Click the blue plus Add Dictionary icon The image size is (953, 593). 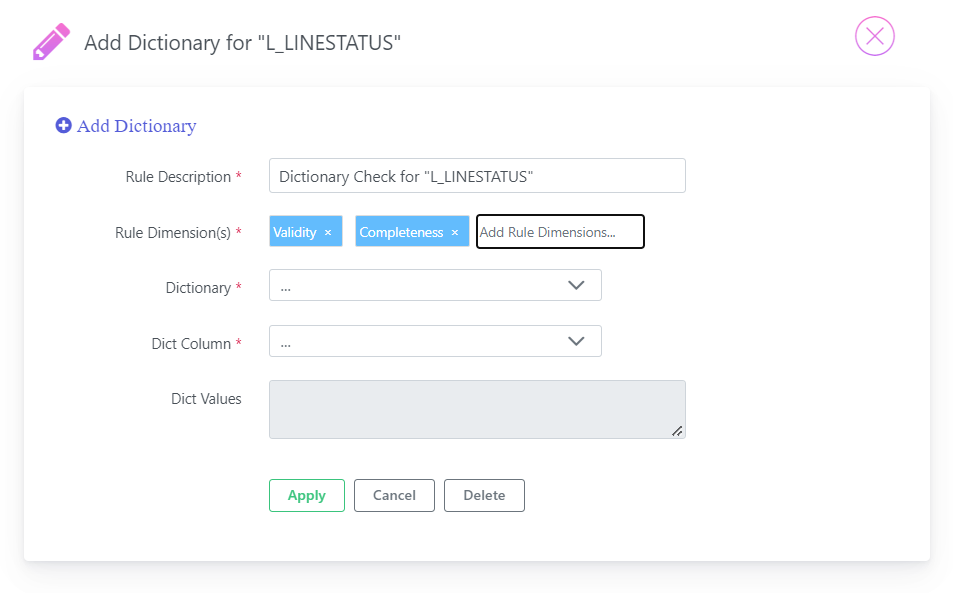(x=63, y=125)
